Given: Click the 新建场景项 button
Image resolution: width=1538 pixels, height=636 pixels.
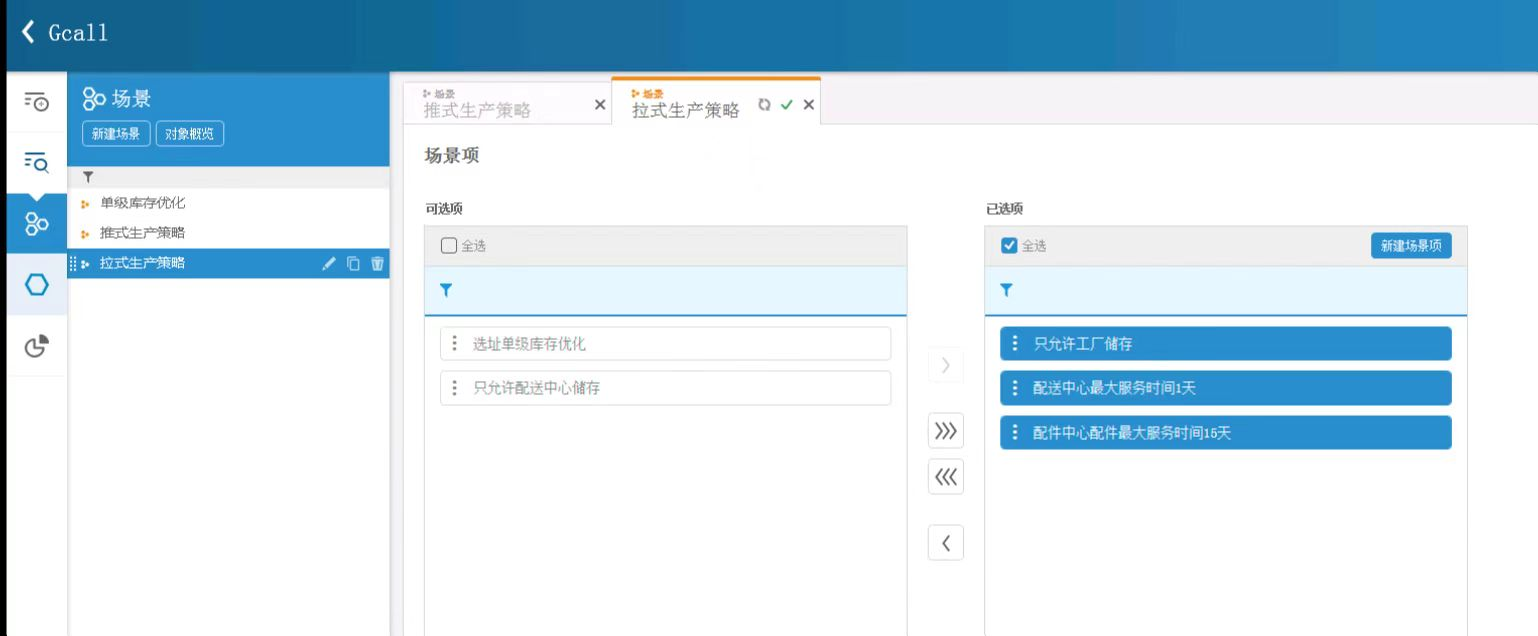Looking at the screenshot, I should point(1410,246).
